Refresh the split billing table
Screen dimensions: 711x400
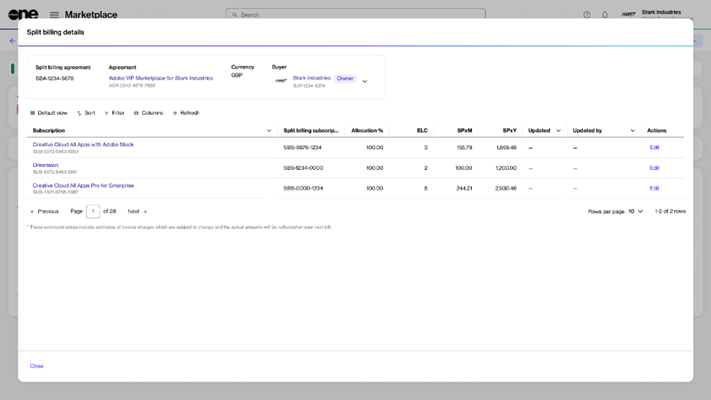pyautogui.click(x=186, y=113)
